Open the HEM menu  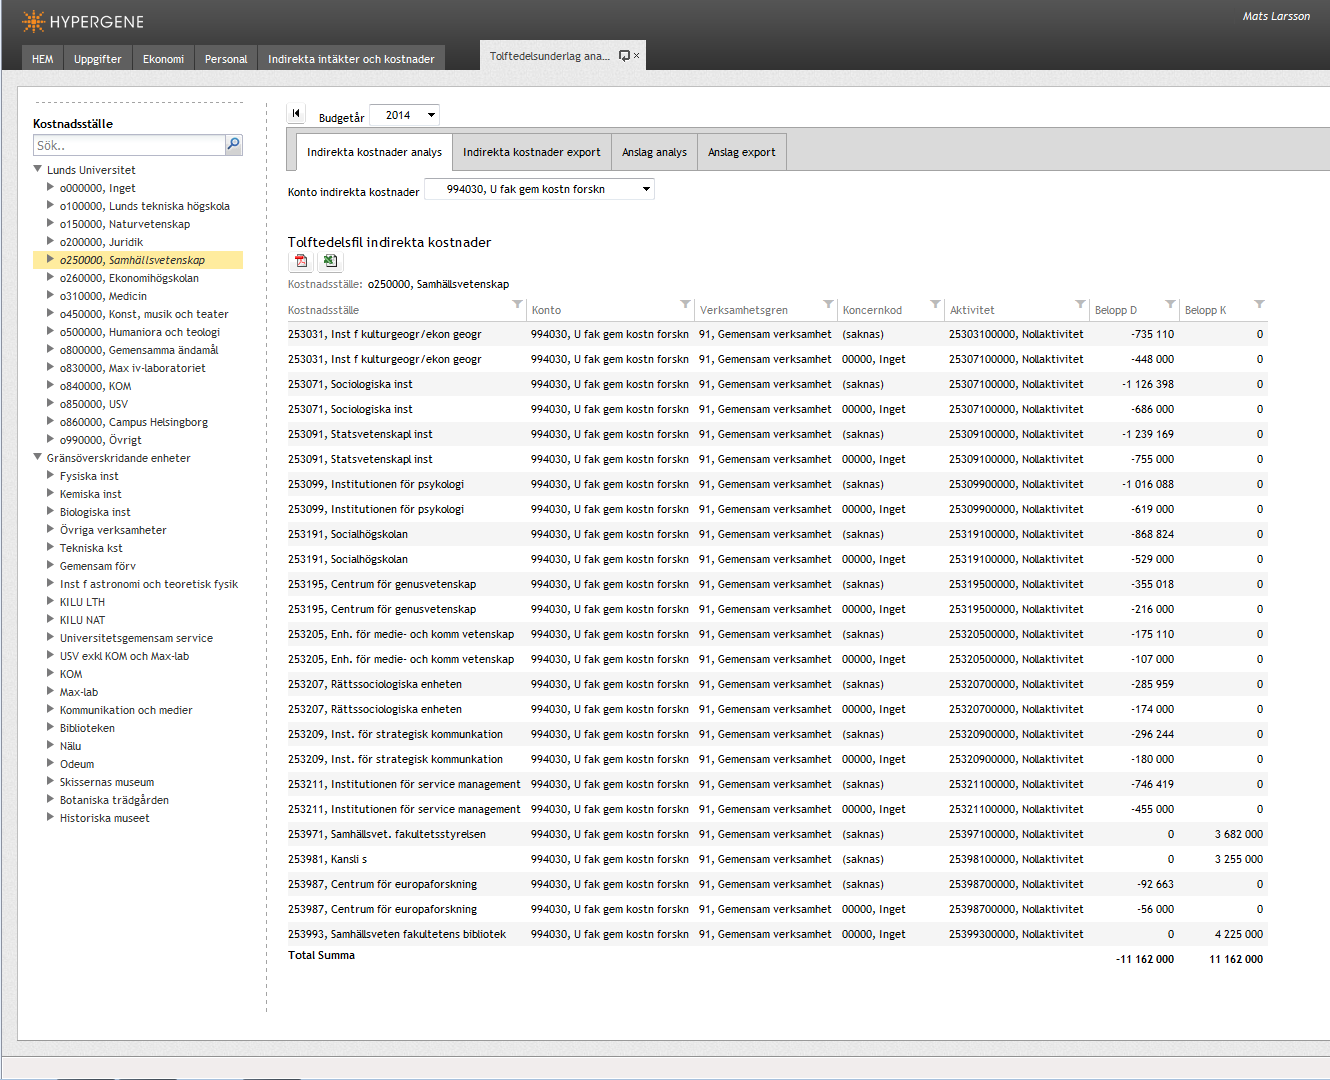(43, 59)
